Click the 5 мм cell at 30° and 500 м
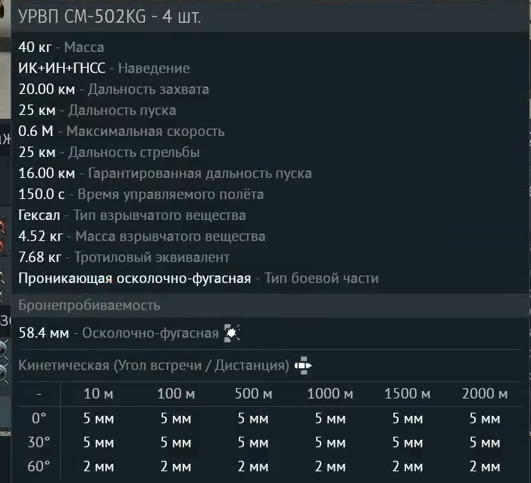The width and height of the screenshot is (531, 483). click(x=253, y=442)
